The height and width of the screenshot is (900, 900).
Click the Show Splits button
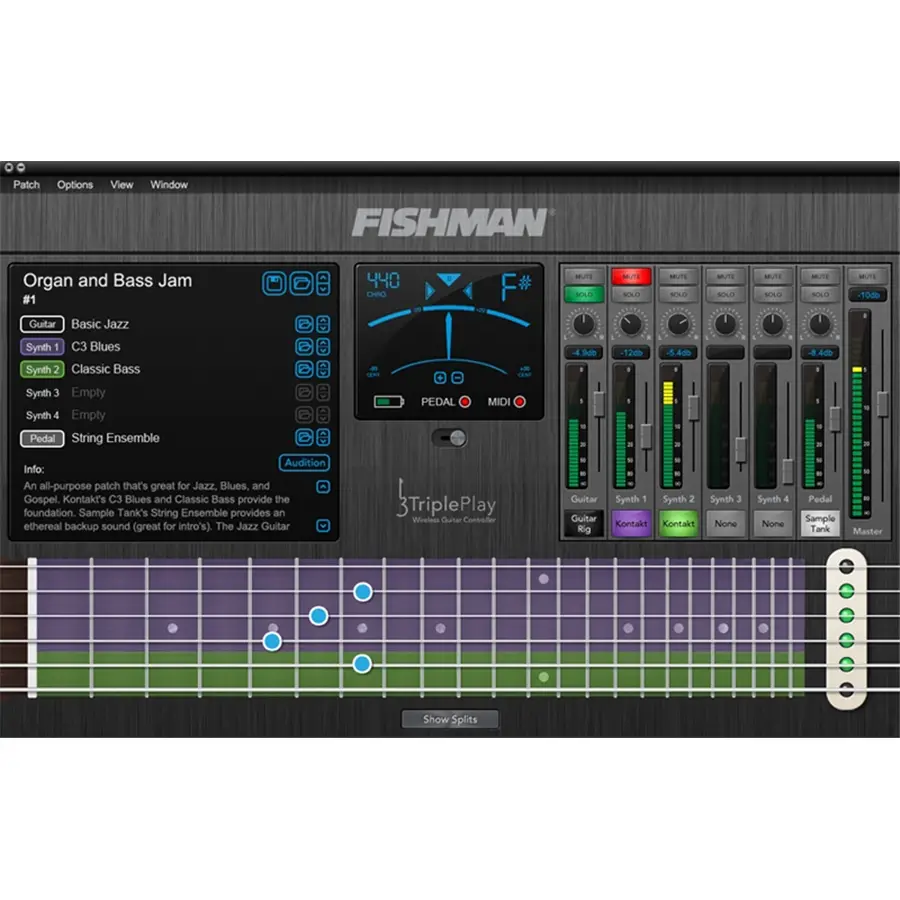[449, 718]
